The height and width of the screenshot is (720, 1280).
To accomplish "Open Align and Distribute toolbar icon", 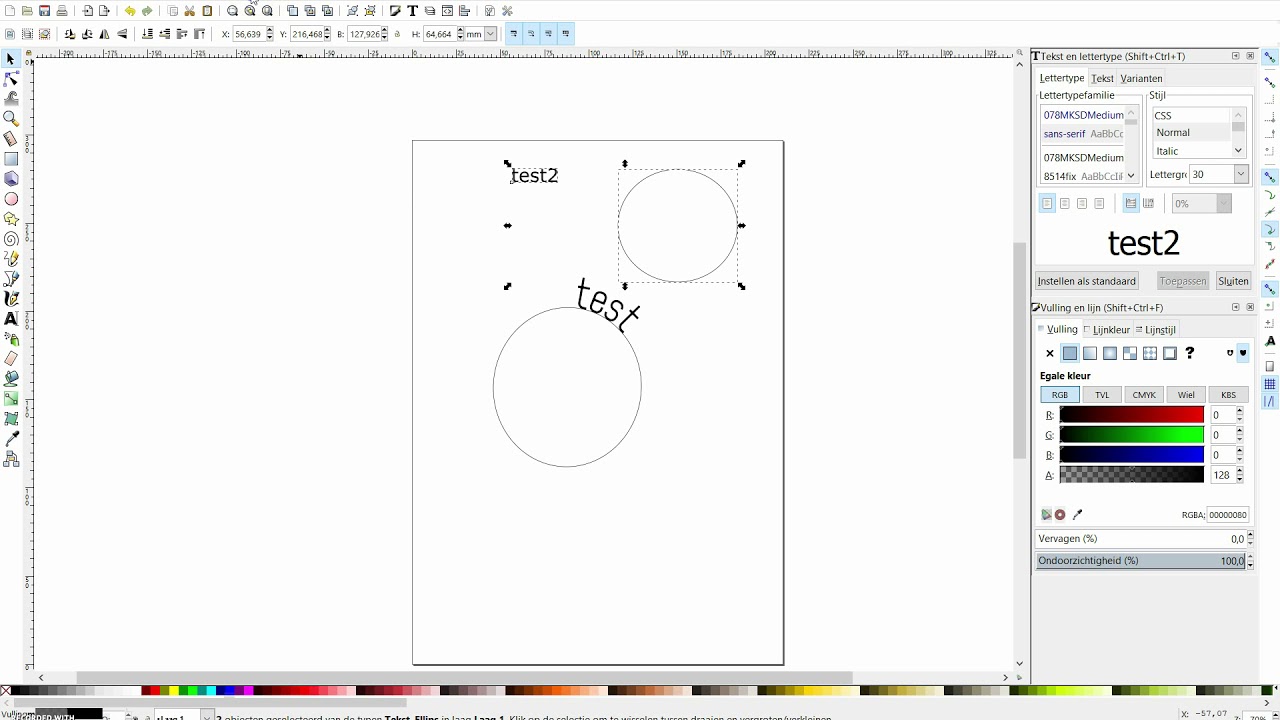I will [x=465, y=11].
